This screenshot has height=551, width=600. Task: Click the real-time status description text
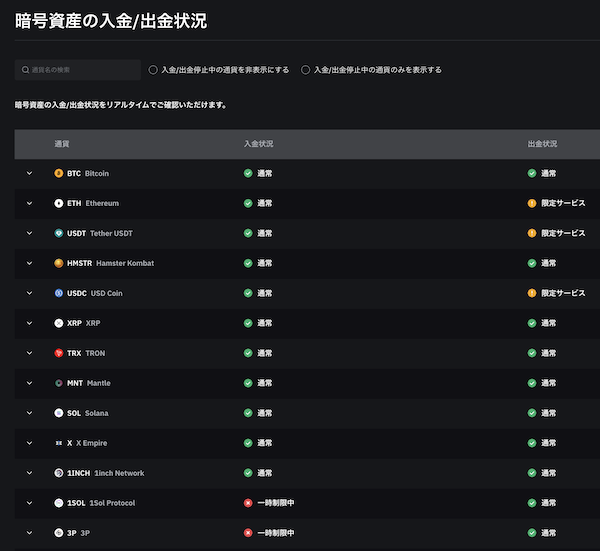(x=121, y=105)
